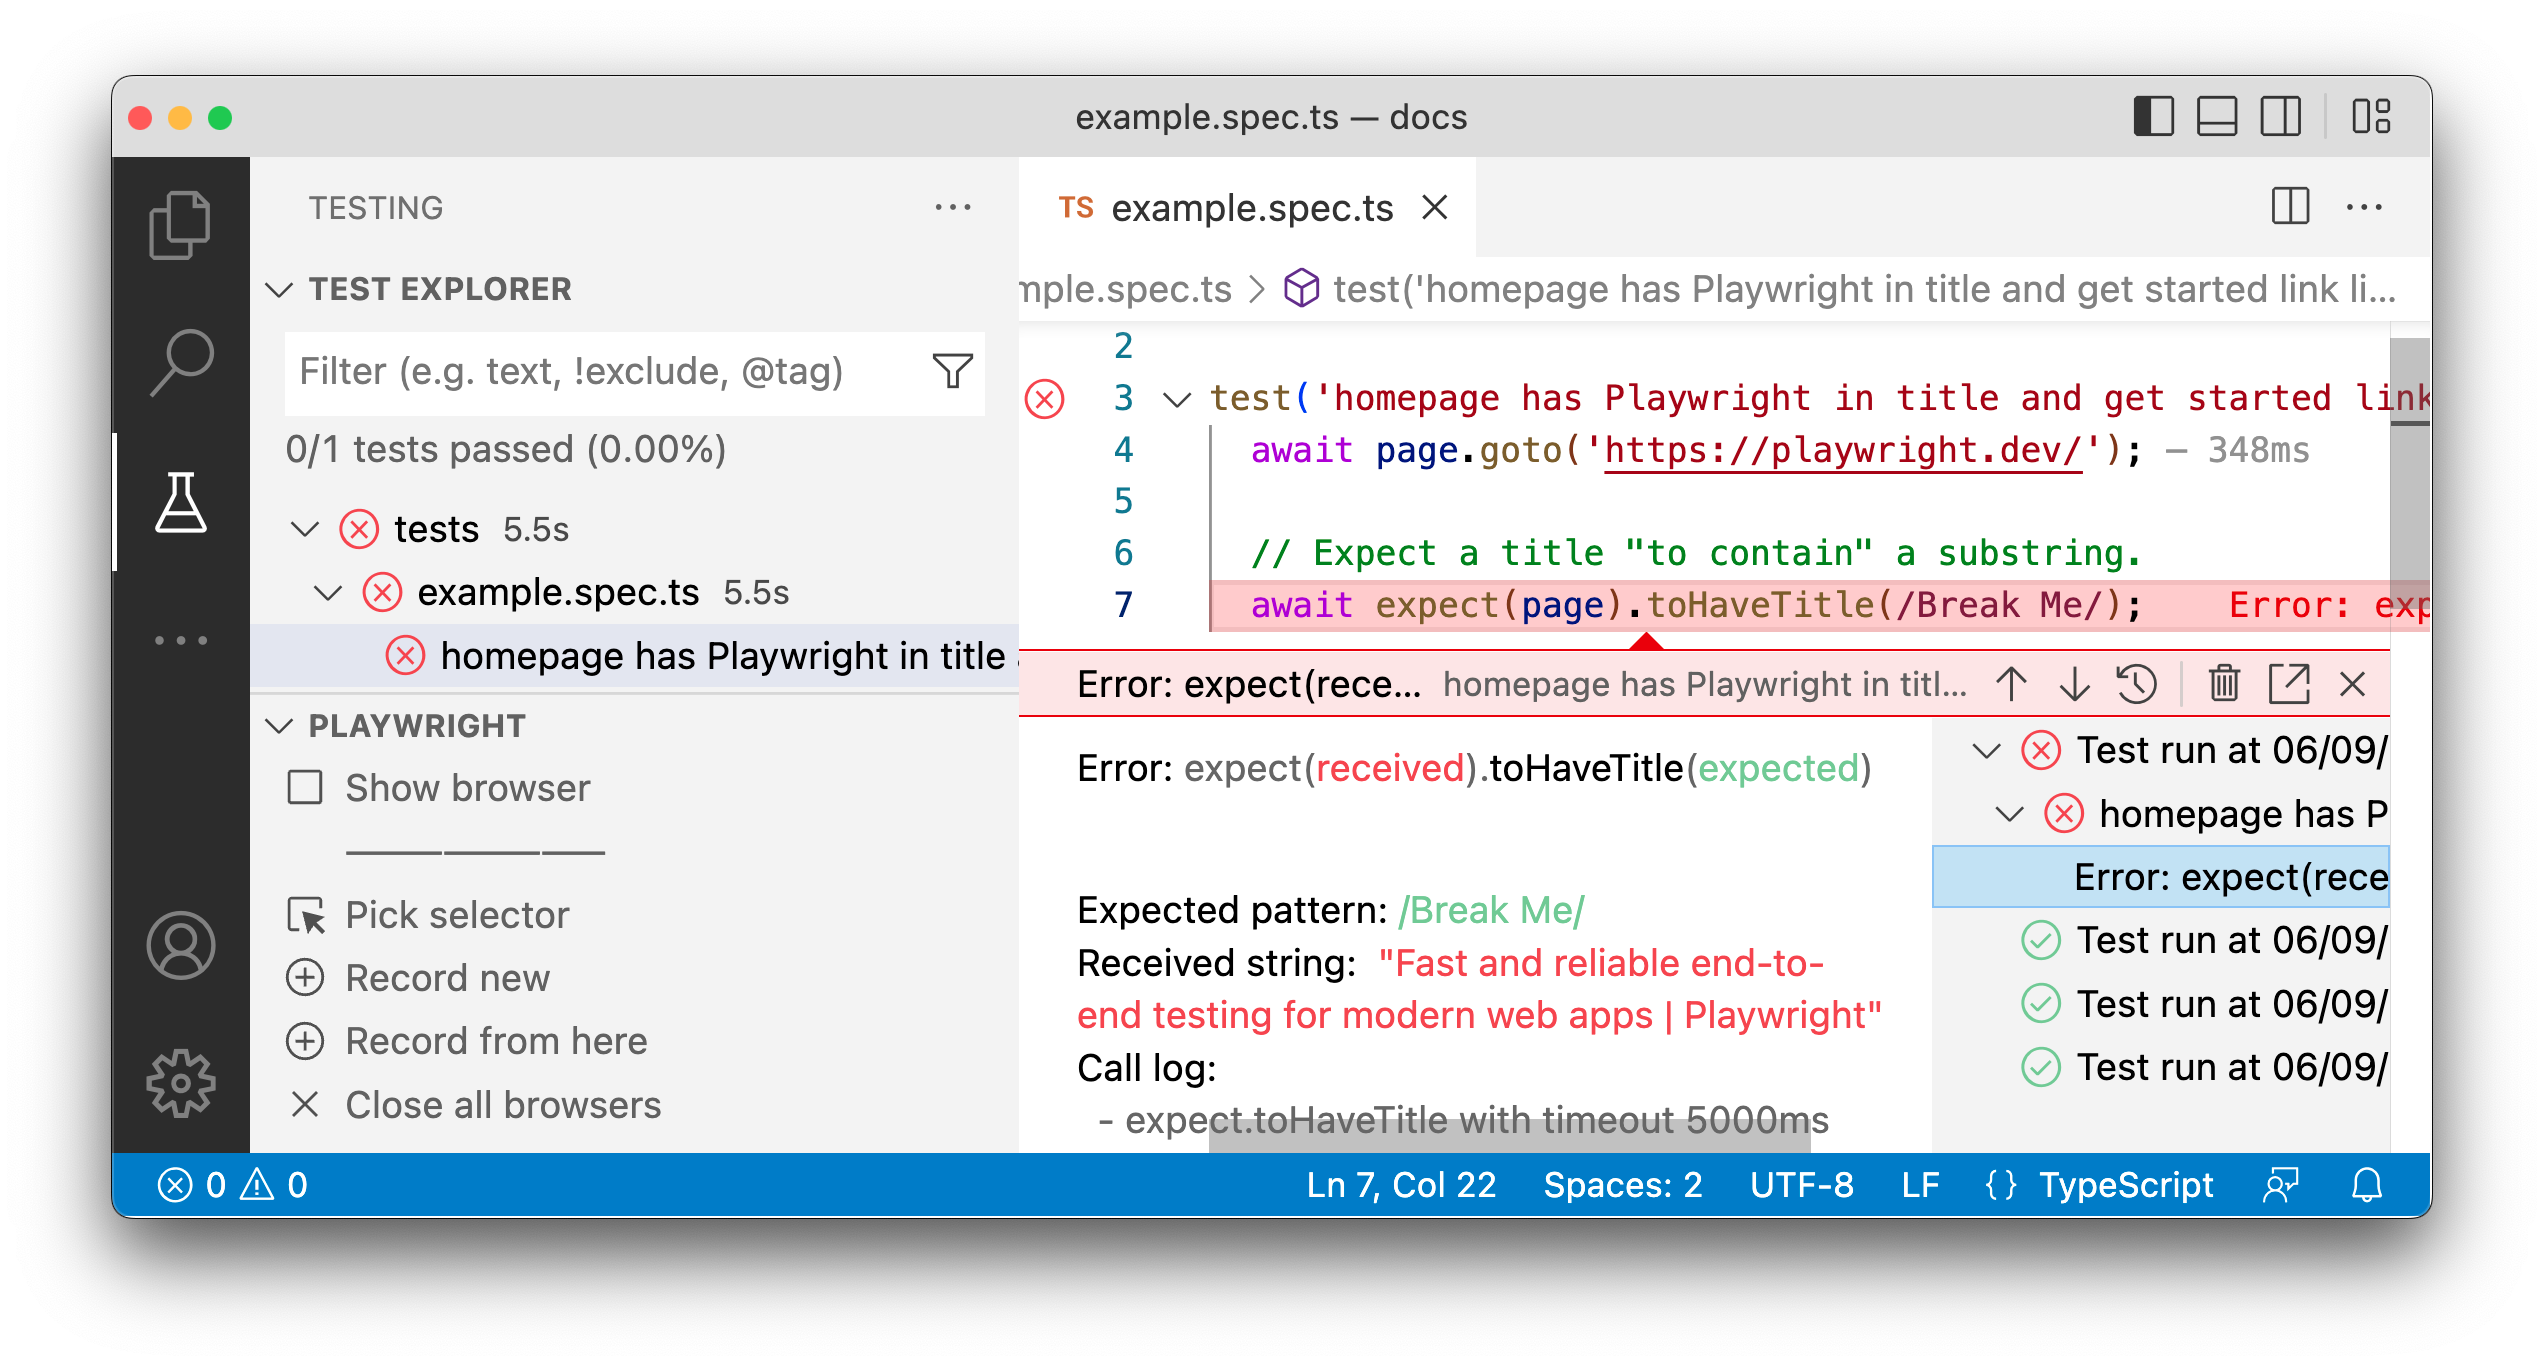
Task: Open more actions via Testing panel ellipsis
Action: (952, 207)
